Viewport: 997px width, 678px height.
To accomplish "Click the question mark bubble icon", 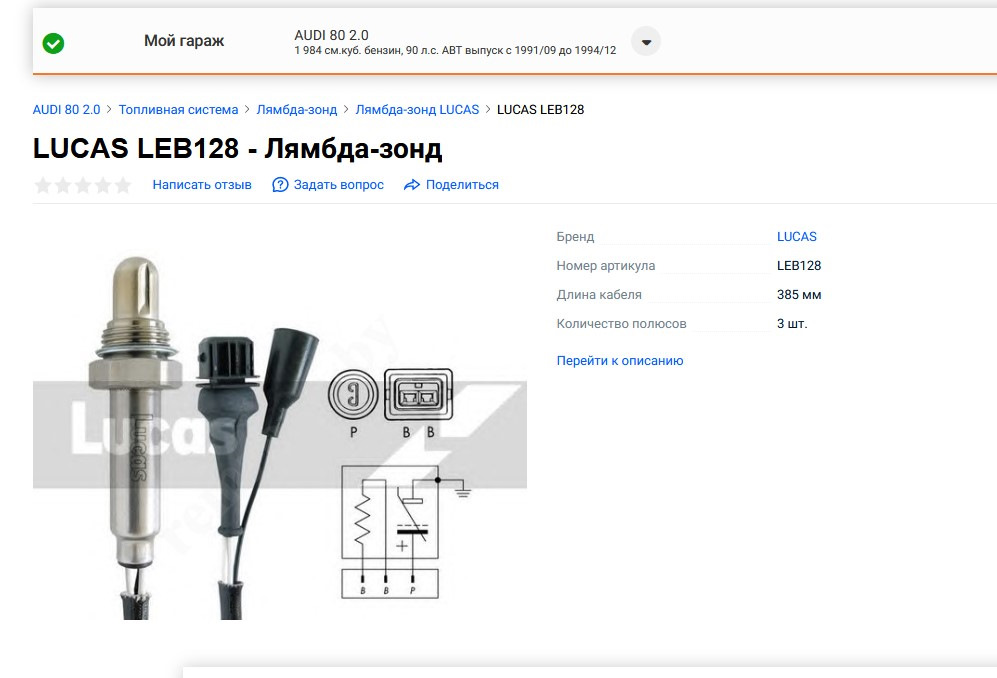I will (280, 184).
